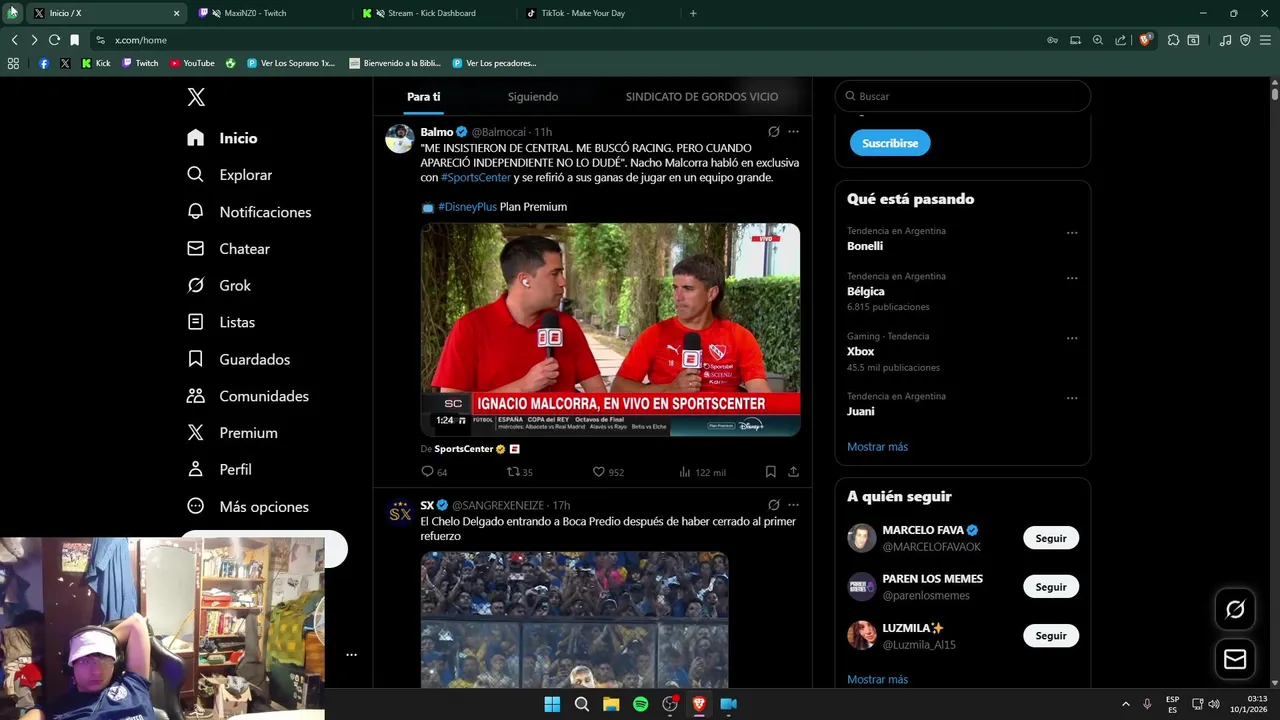Open more options for Bélgica trend
The height and width of the screenshot is (720, 1280).
tap(1072, 278)
